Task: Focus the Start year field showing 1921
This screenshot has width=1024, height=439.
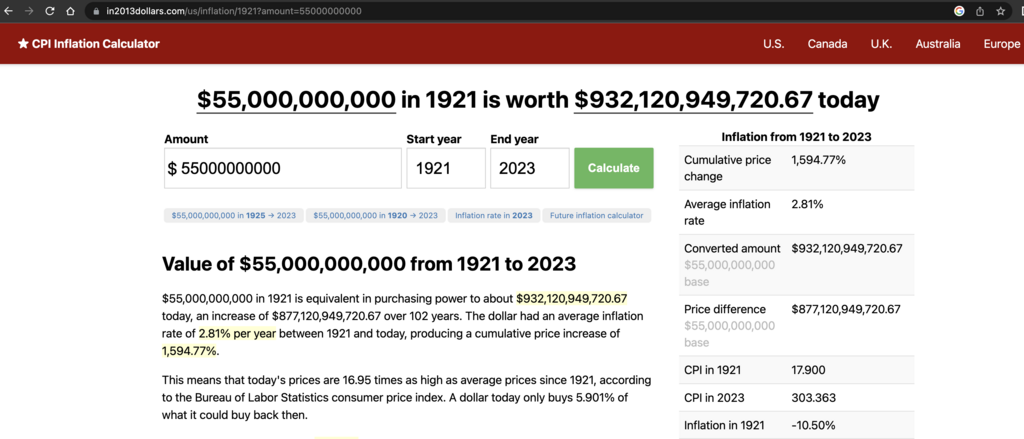Action: tap(446, 168)
